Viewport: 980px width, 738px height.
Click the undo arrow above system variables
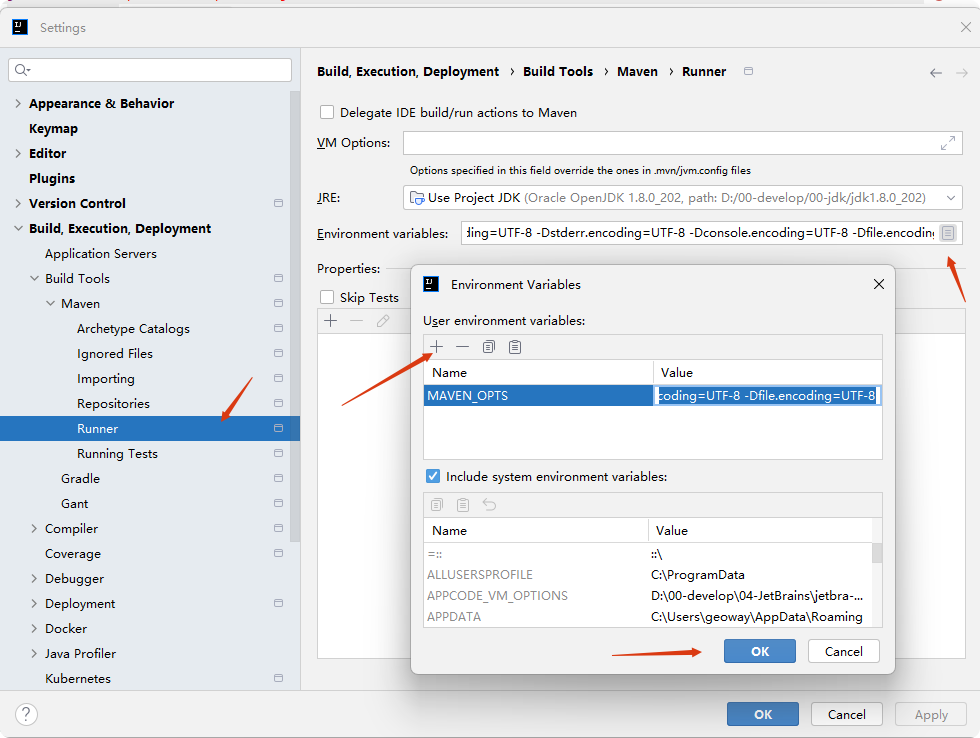coord(489,504)
